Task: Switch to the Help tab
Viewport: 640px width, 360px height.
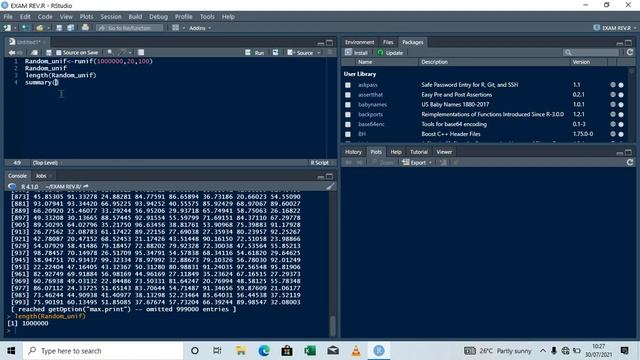Action: [x=396, y=152]
